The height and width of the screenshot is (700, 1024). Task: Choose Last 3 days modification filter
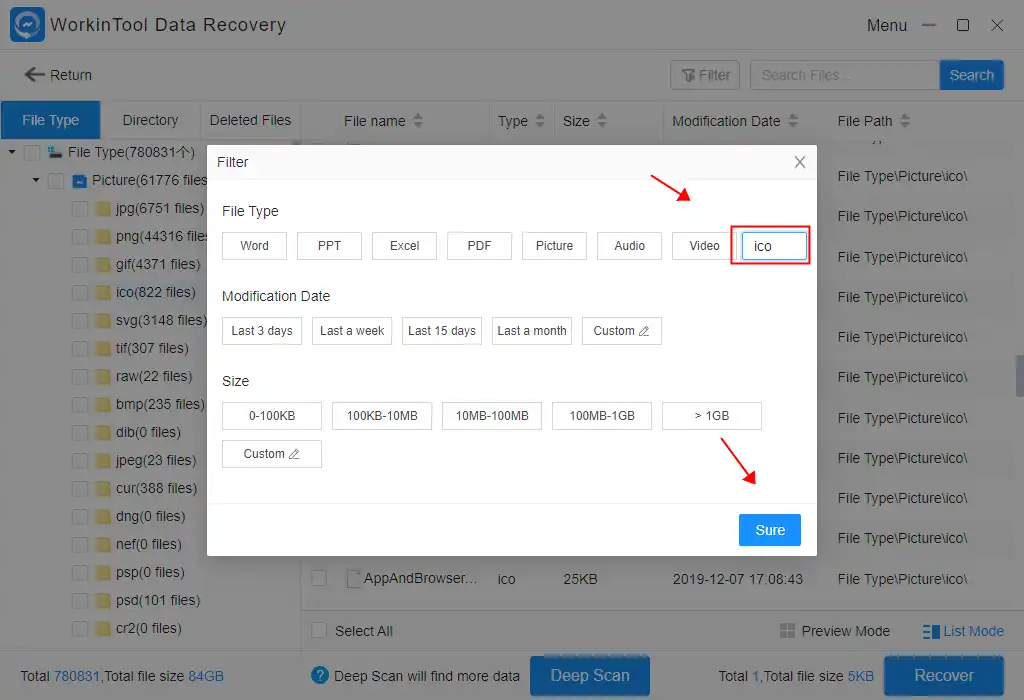pyautogui.click(x=262, y=331)
